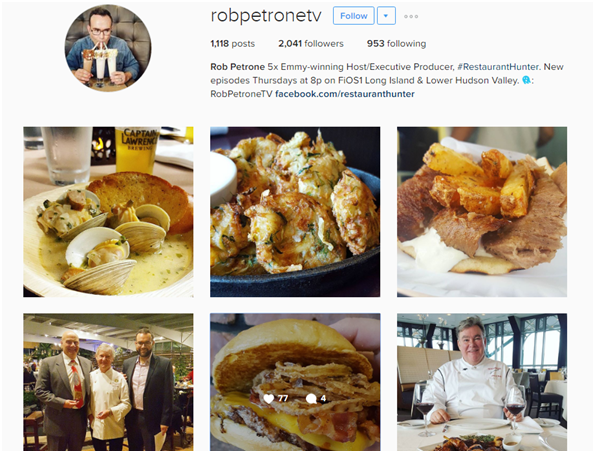Screen dimensions: 595x453
Task: Open the bacon cheeseburger photo
Action: 295,382
